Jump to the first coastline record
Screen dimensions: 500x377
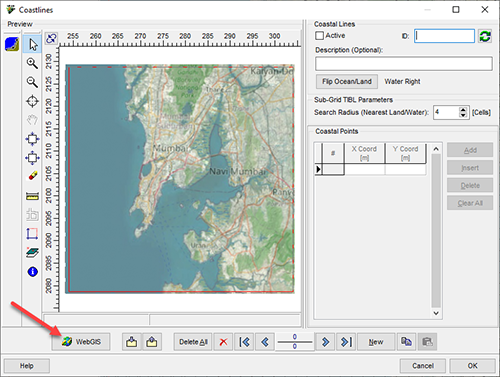[244, 342]
